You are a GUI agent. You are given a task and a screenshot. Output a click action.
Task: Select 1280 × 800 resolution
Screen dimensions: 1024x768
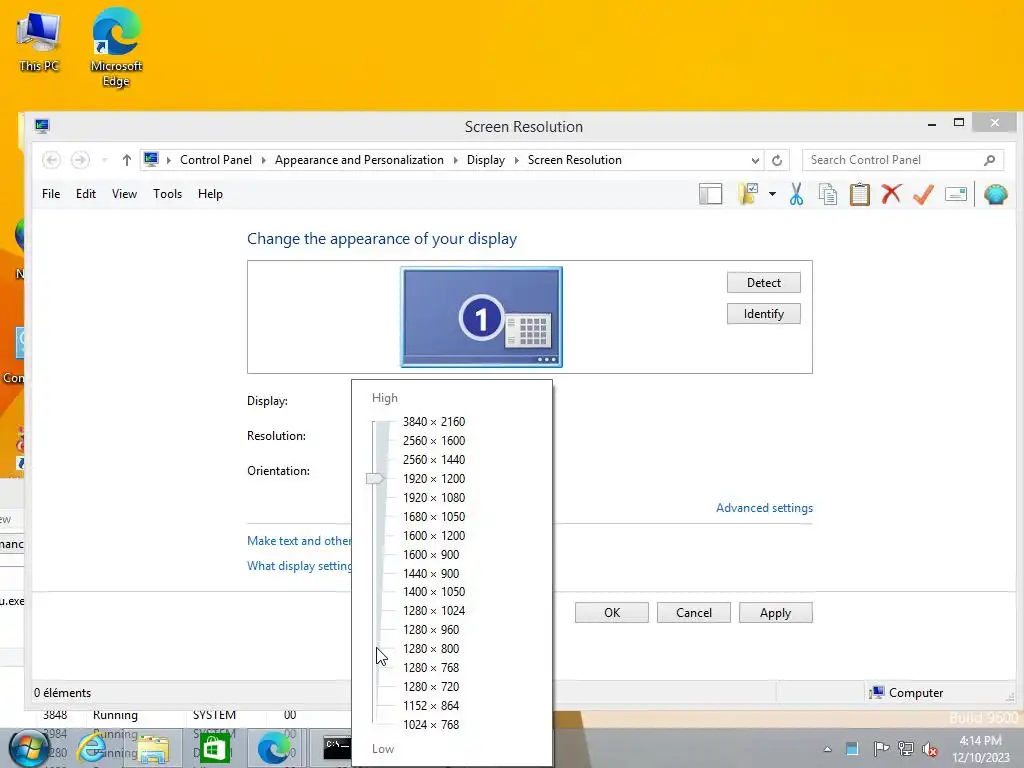431,648
